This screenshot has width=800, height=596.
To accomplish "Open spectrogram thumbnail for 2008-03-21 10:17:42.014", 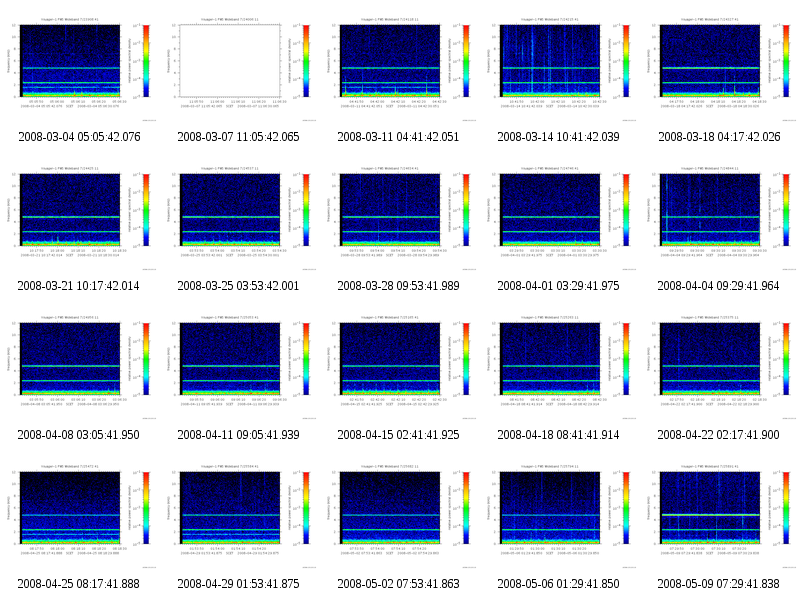I will coord(80,217).
